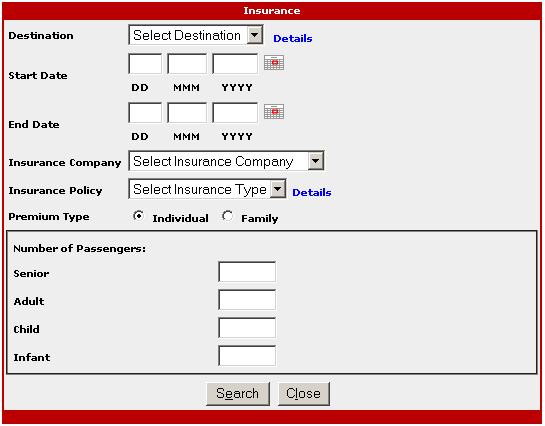Click the Senior passengers input box
The width and height of the screenshot is (545, 426).
coord(247,272)
